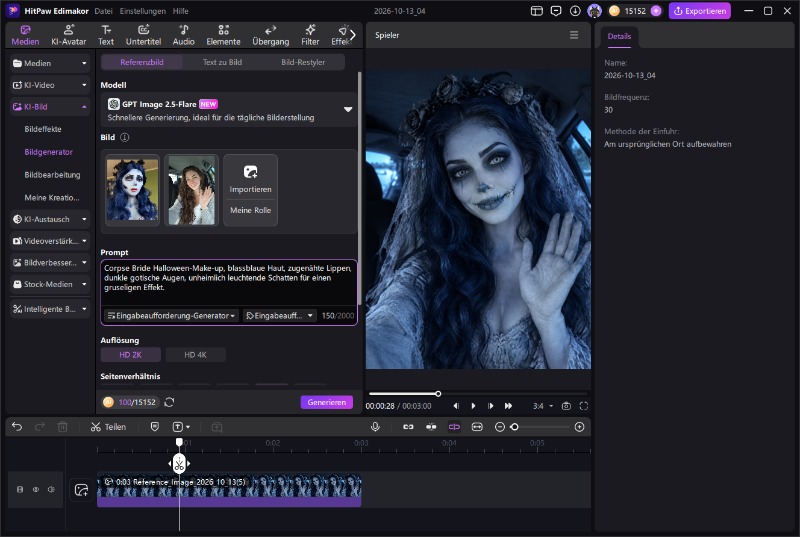This screenshot has height=537, width=800.
Task: Open the Spieler hamburger menu
Action: click(574, 35)
